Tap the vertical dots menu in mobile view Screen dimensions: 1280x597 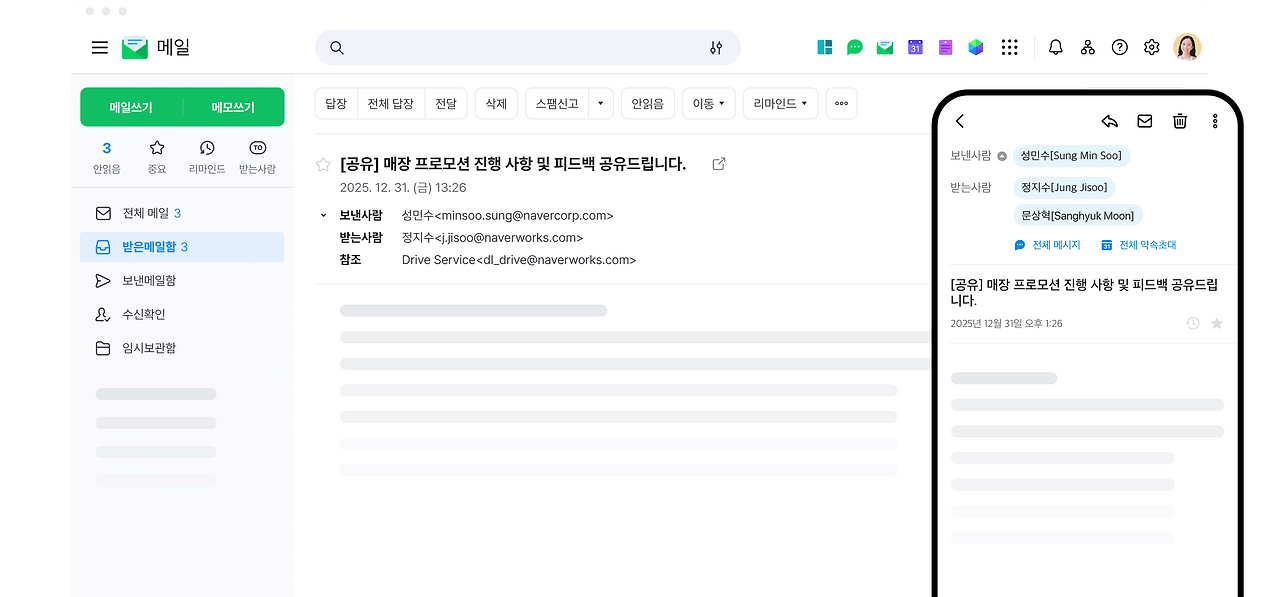pyautogui.click(x=1215, y=121)
